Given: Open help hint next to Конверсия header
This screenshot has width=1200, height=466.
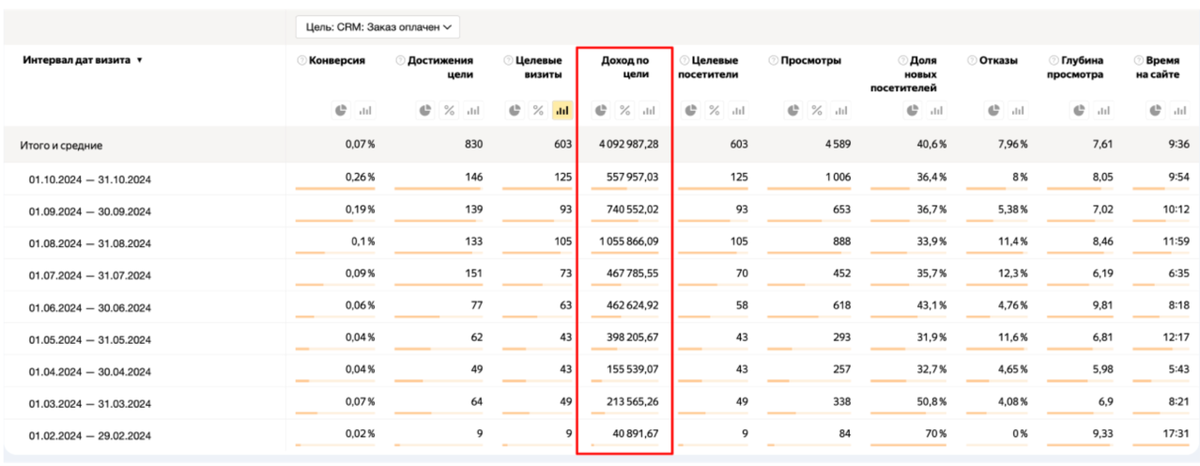Looking at the screenshot, I should [x=302, y=61].
